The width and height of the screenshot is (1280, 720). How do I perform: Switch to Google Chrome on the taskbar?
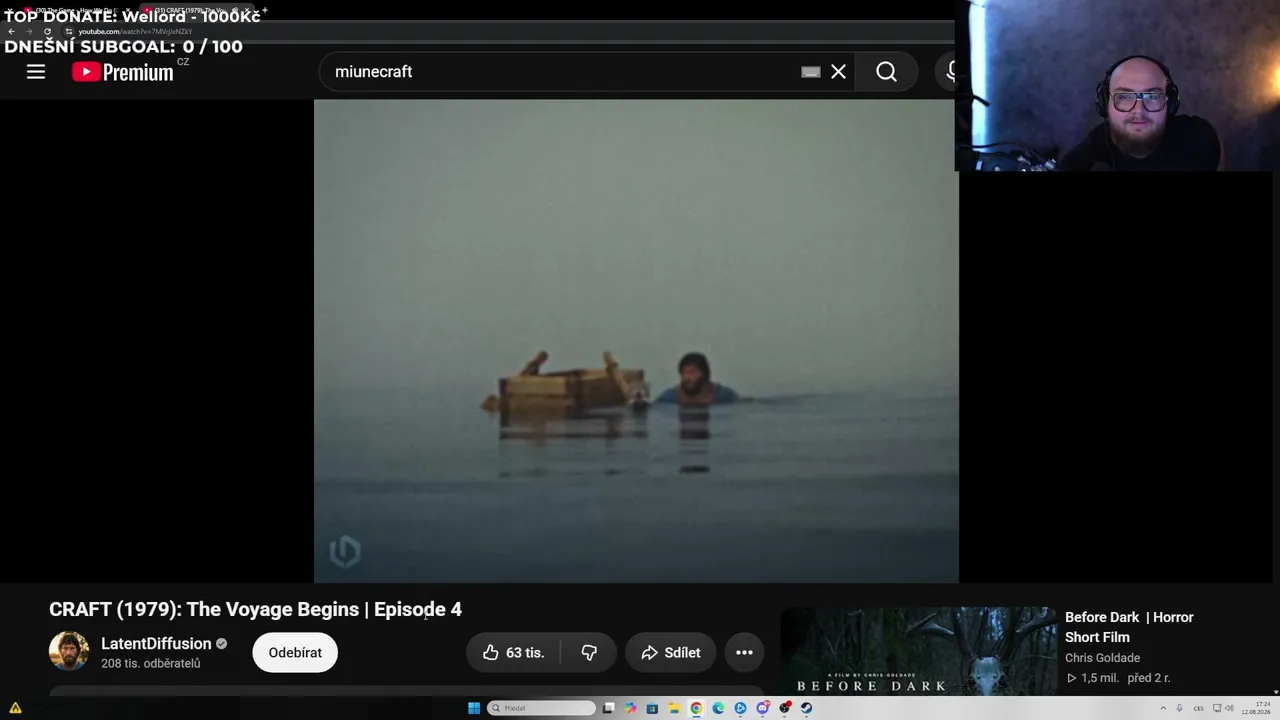coord(696,708)
